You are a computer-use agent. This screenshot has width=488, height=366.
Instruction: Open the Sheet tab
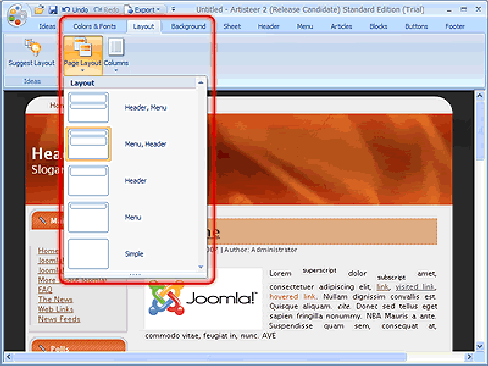tap(232, 26)
